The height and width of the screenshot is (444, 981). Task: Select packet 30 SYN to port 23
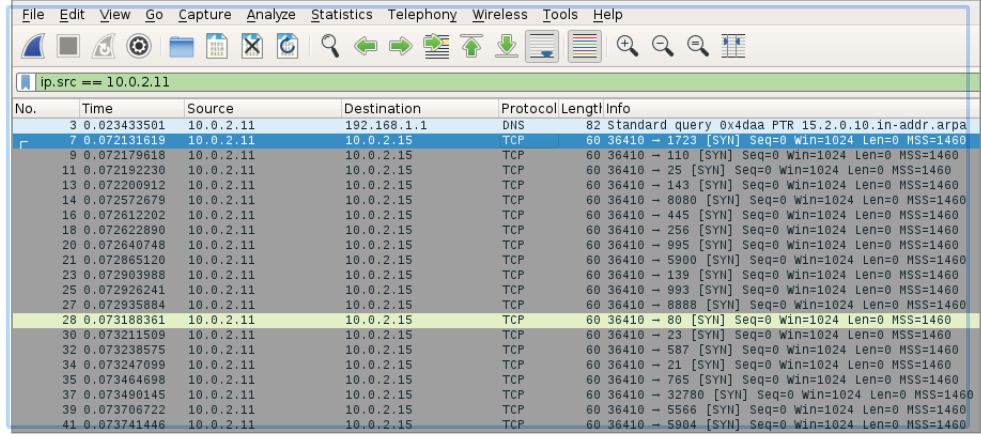click(496, 335)
